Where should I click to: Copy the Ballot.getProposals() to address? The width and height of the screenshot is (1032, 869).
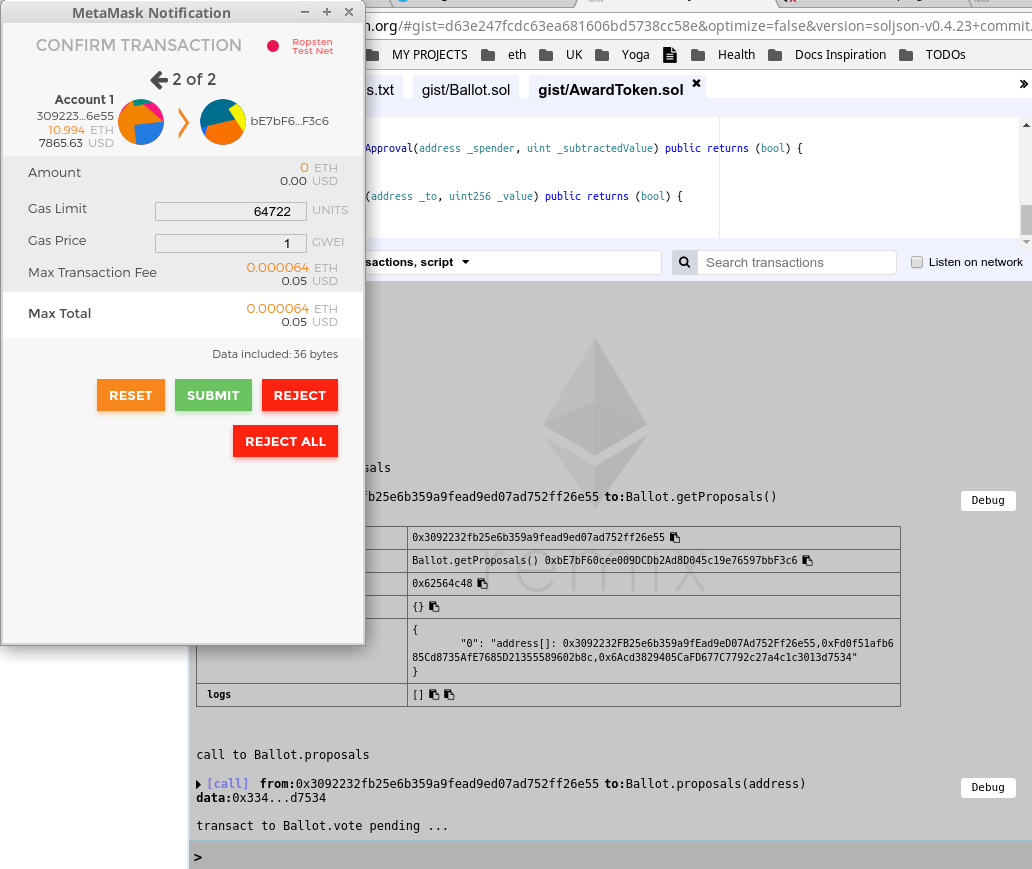808,561
